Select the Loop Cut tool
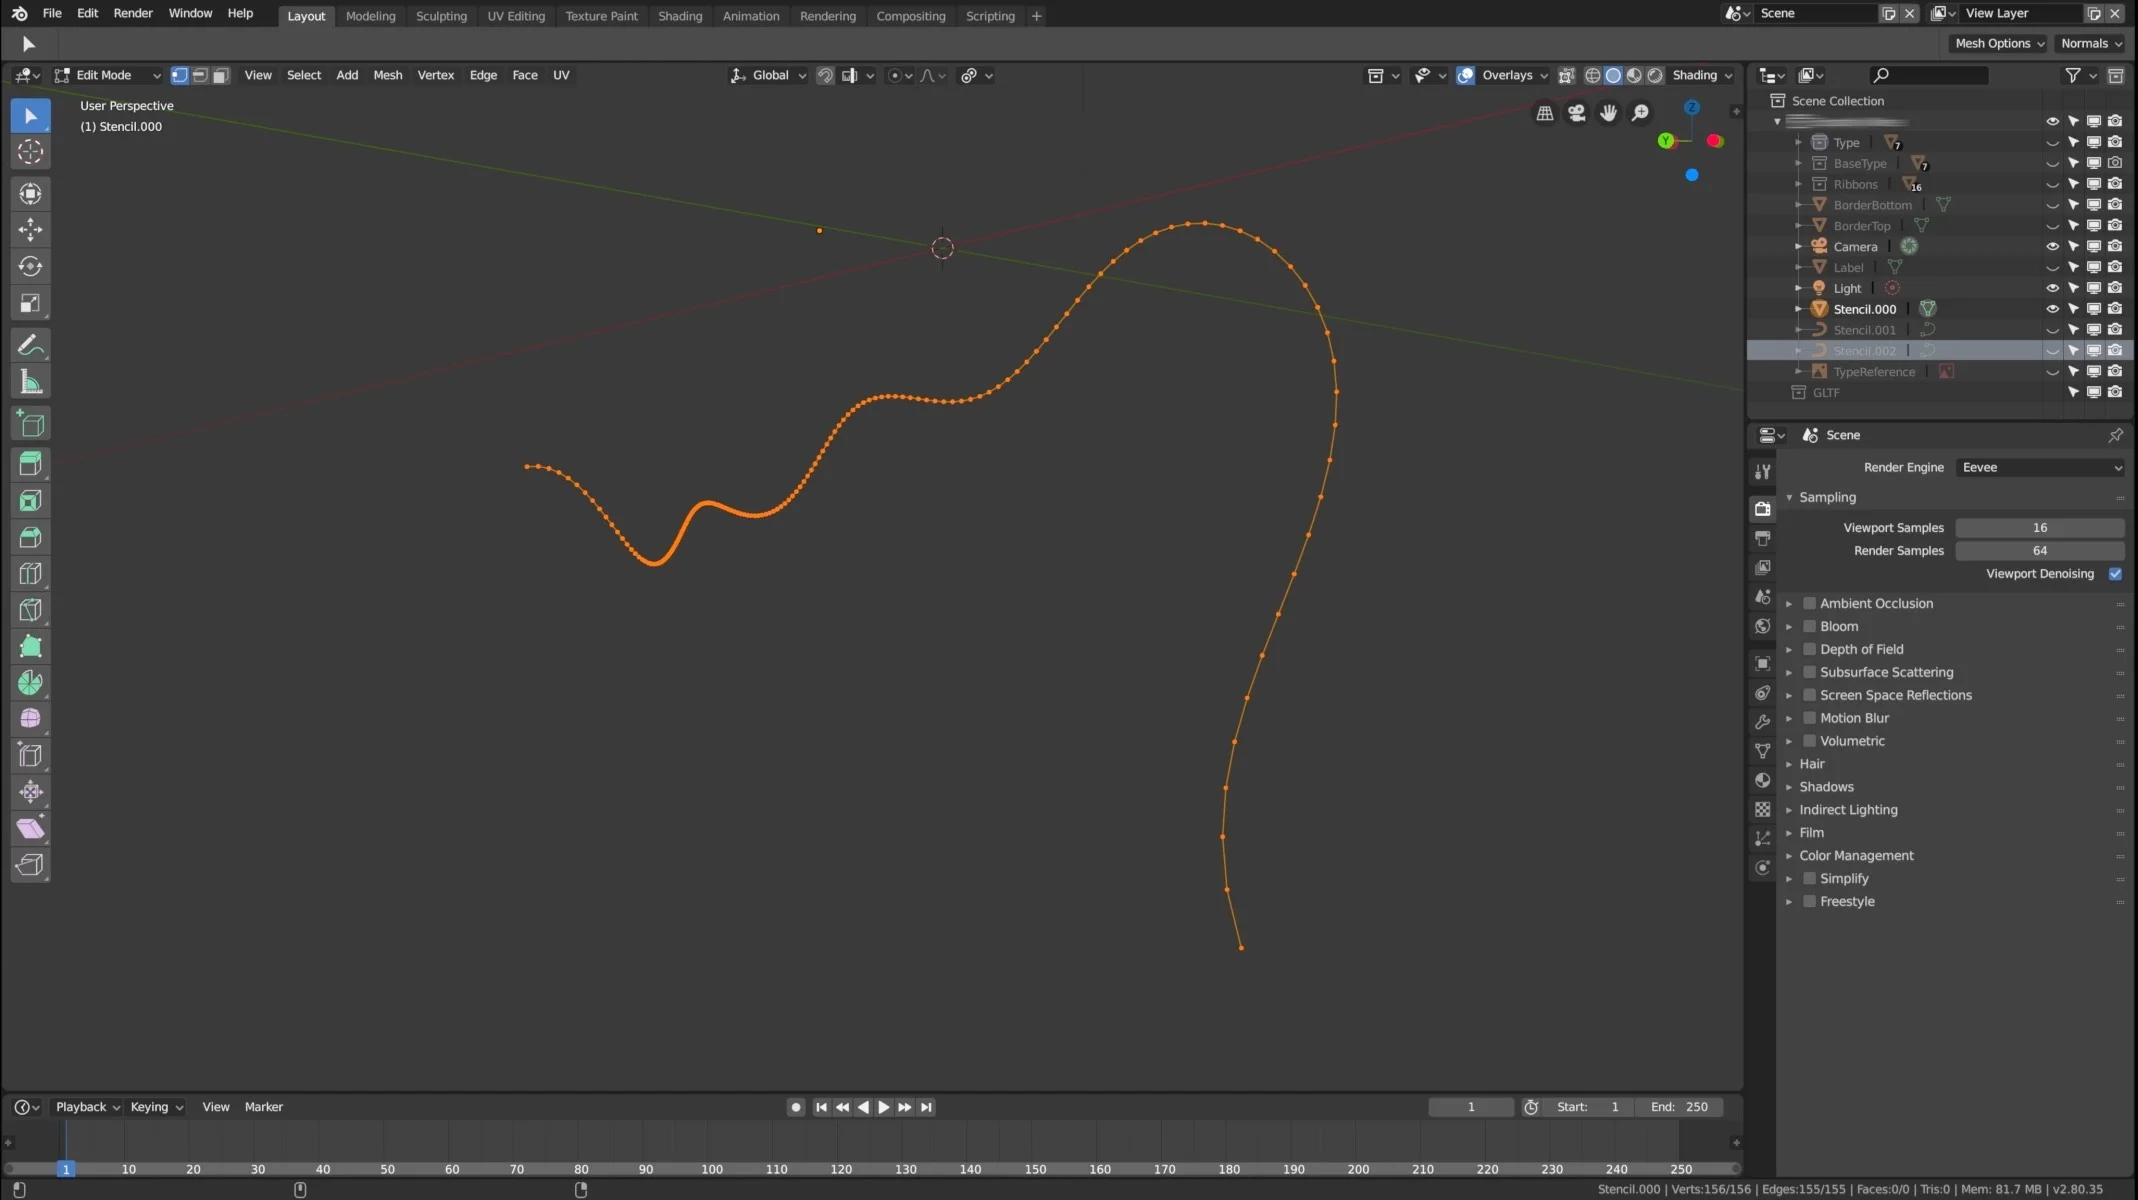The image size is (2138, 1200). (x=30, y=573)
